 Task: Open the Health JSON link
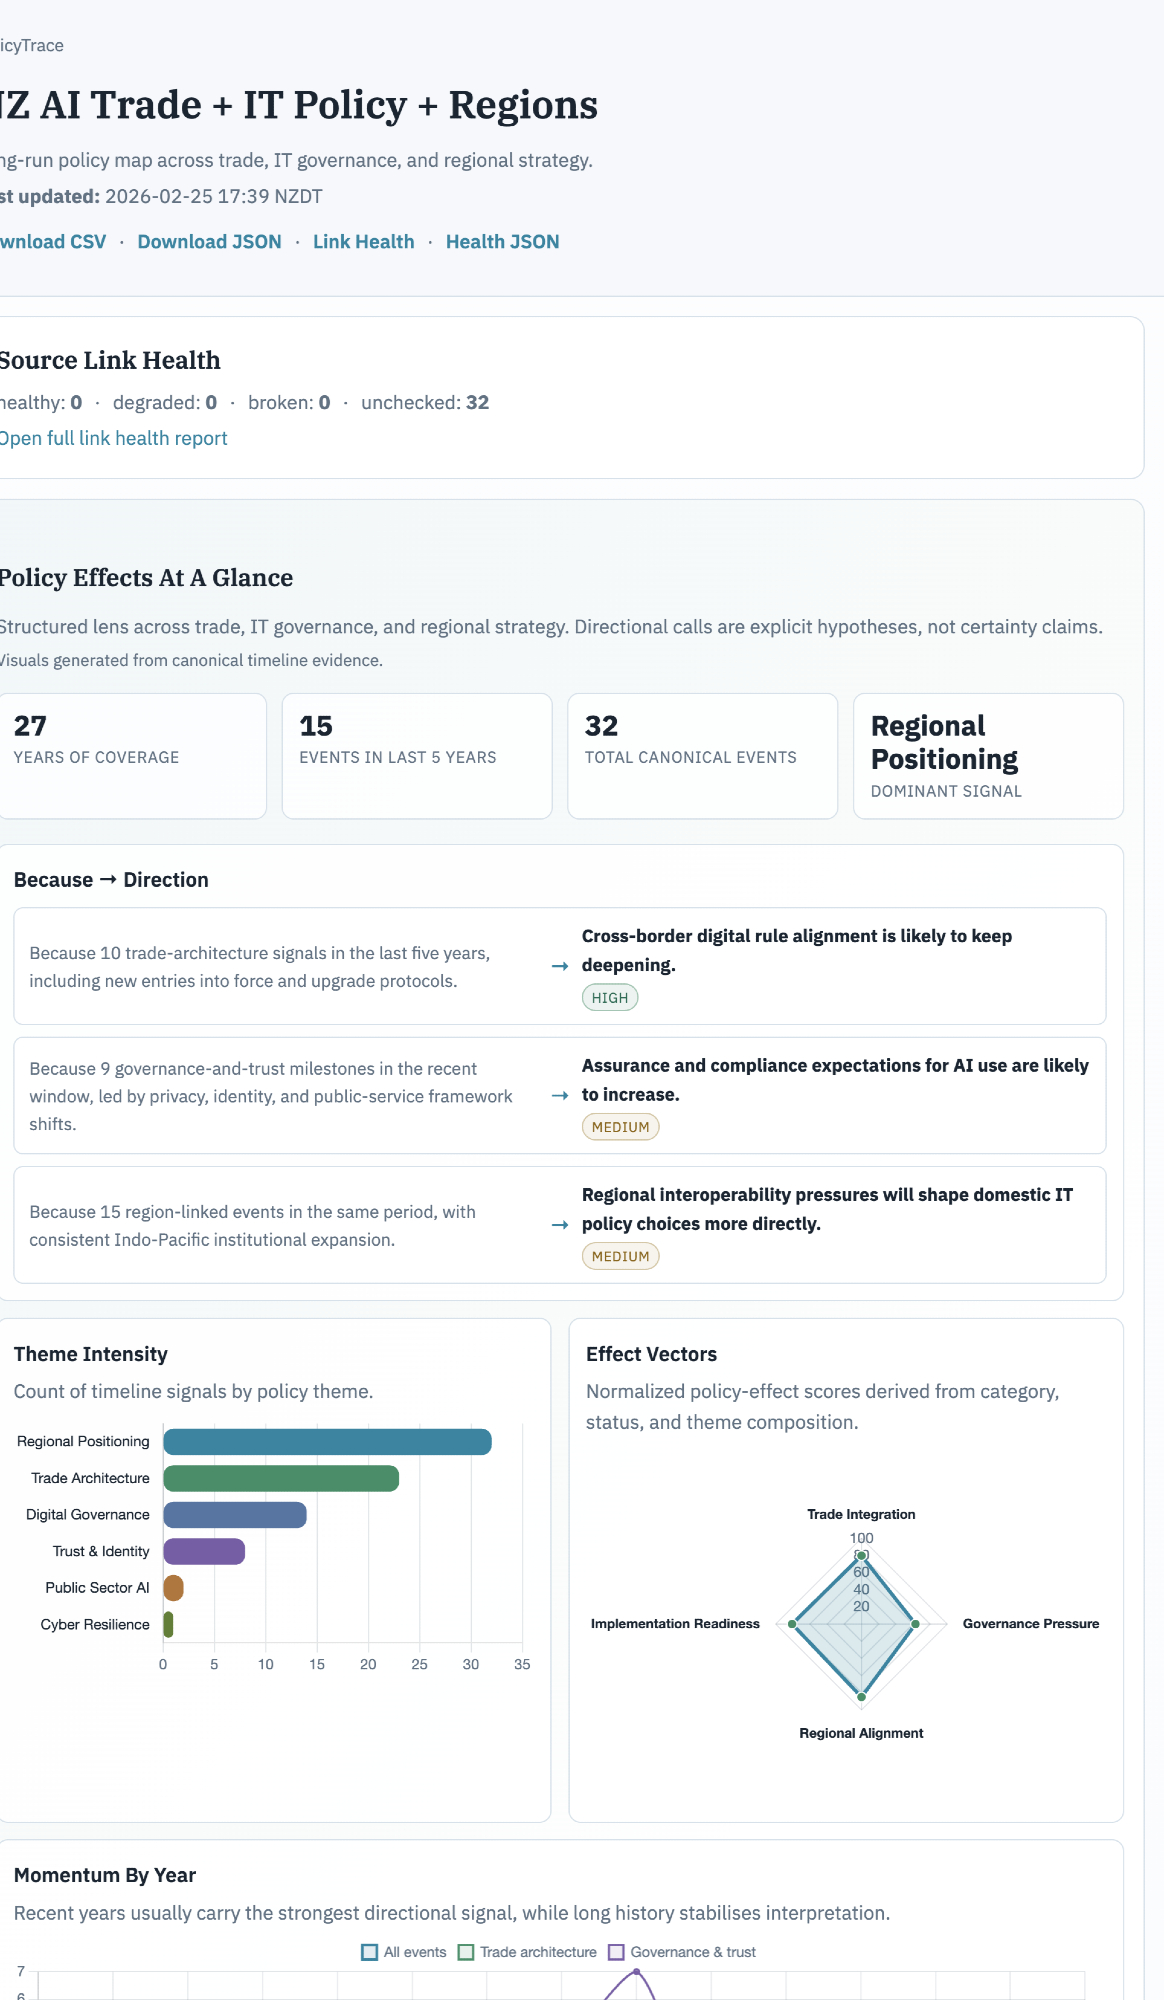(502, 242)
